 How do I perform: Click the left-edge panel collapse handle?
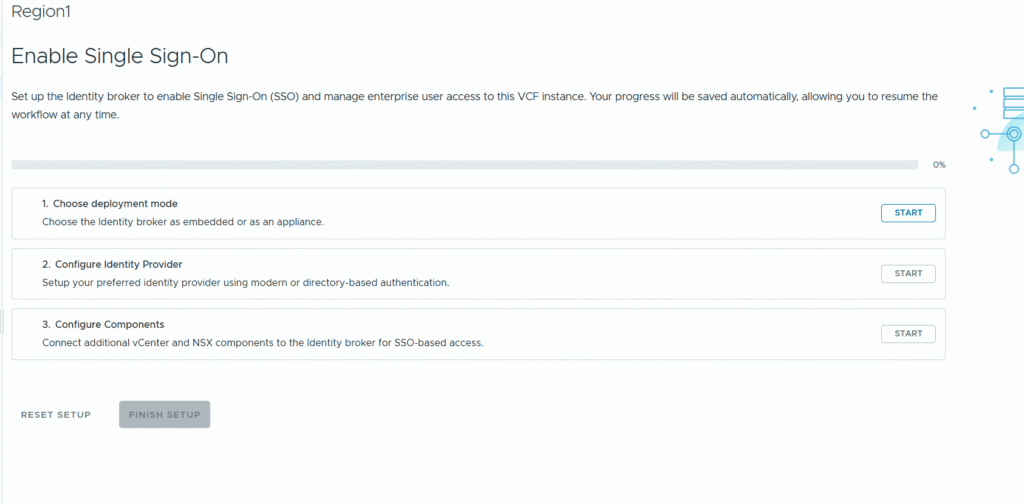tap(2, 322)
